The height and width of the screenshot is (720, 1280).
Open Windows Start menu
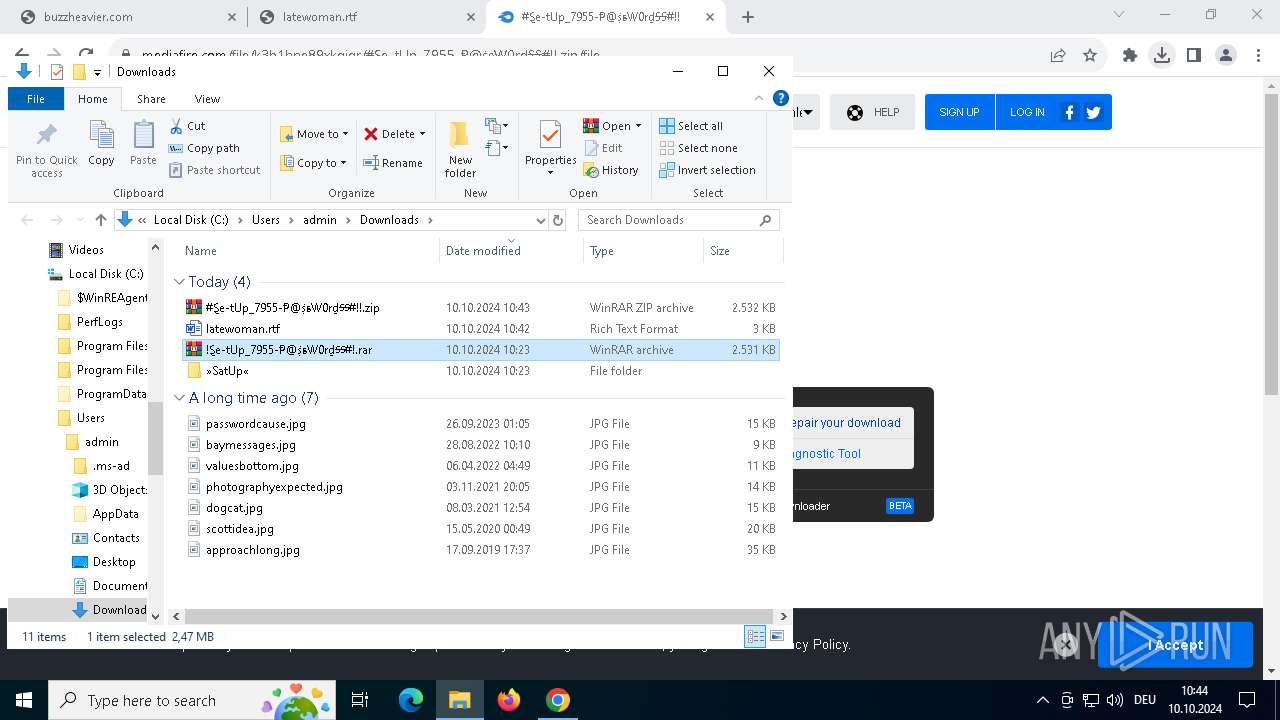click(x=24, y=700)
